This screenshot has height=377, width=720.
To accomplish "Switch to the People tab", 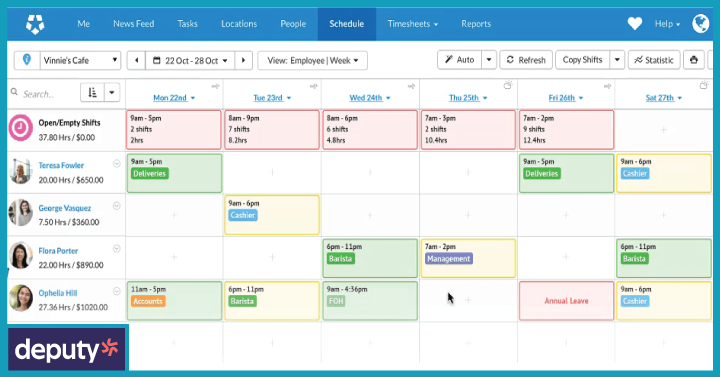I will coord(293,24).
